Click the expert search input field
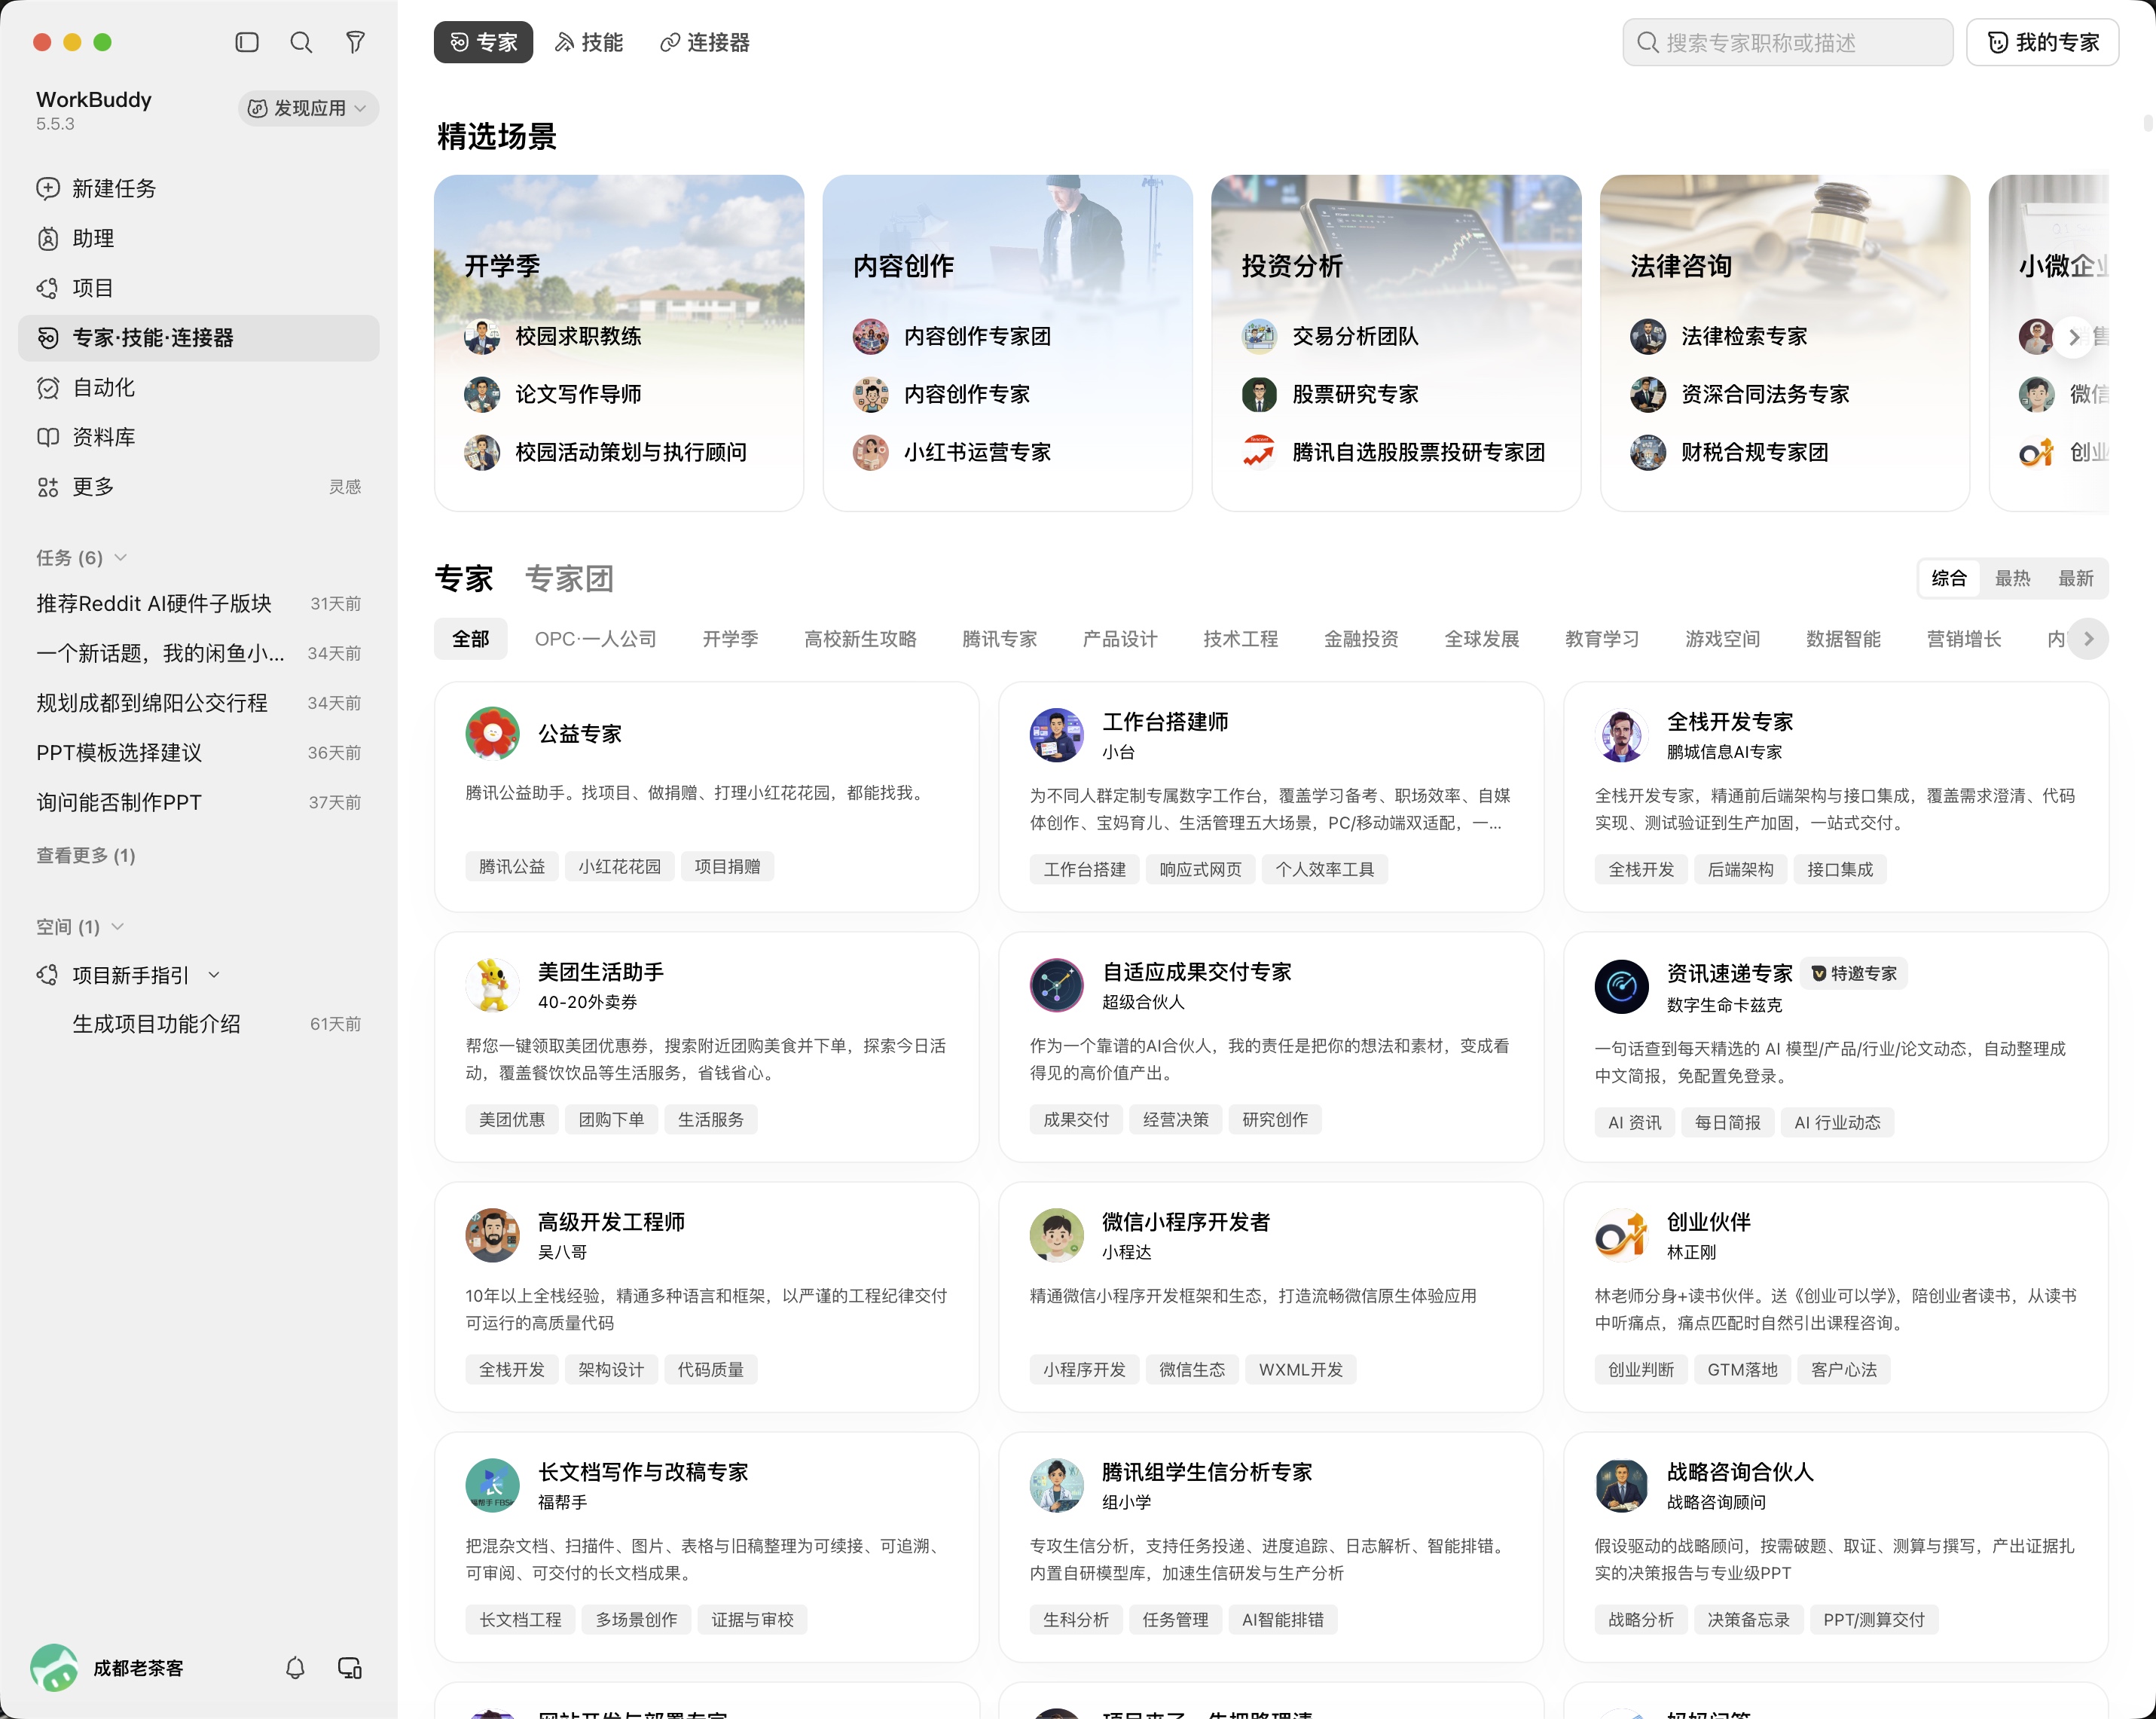 [1787, 42]
